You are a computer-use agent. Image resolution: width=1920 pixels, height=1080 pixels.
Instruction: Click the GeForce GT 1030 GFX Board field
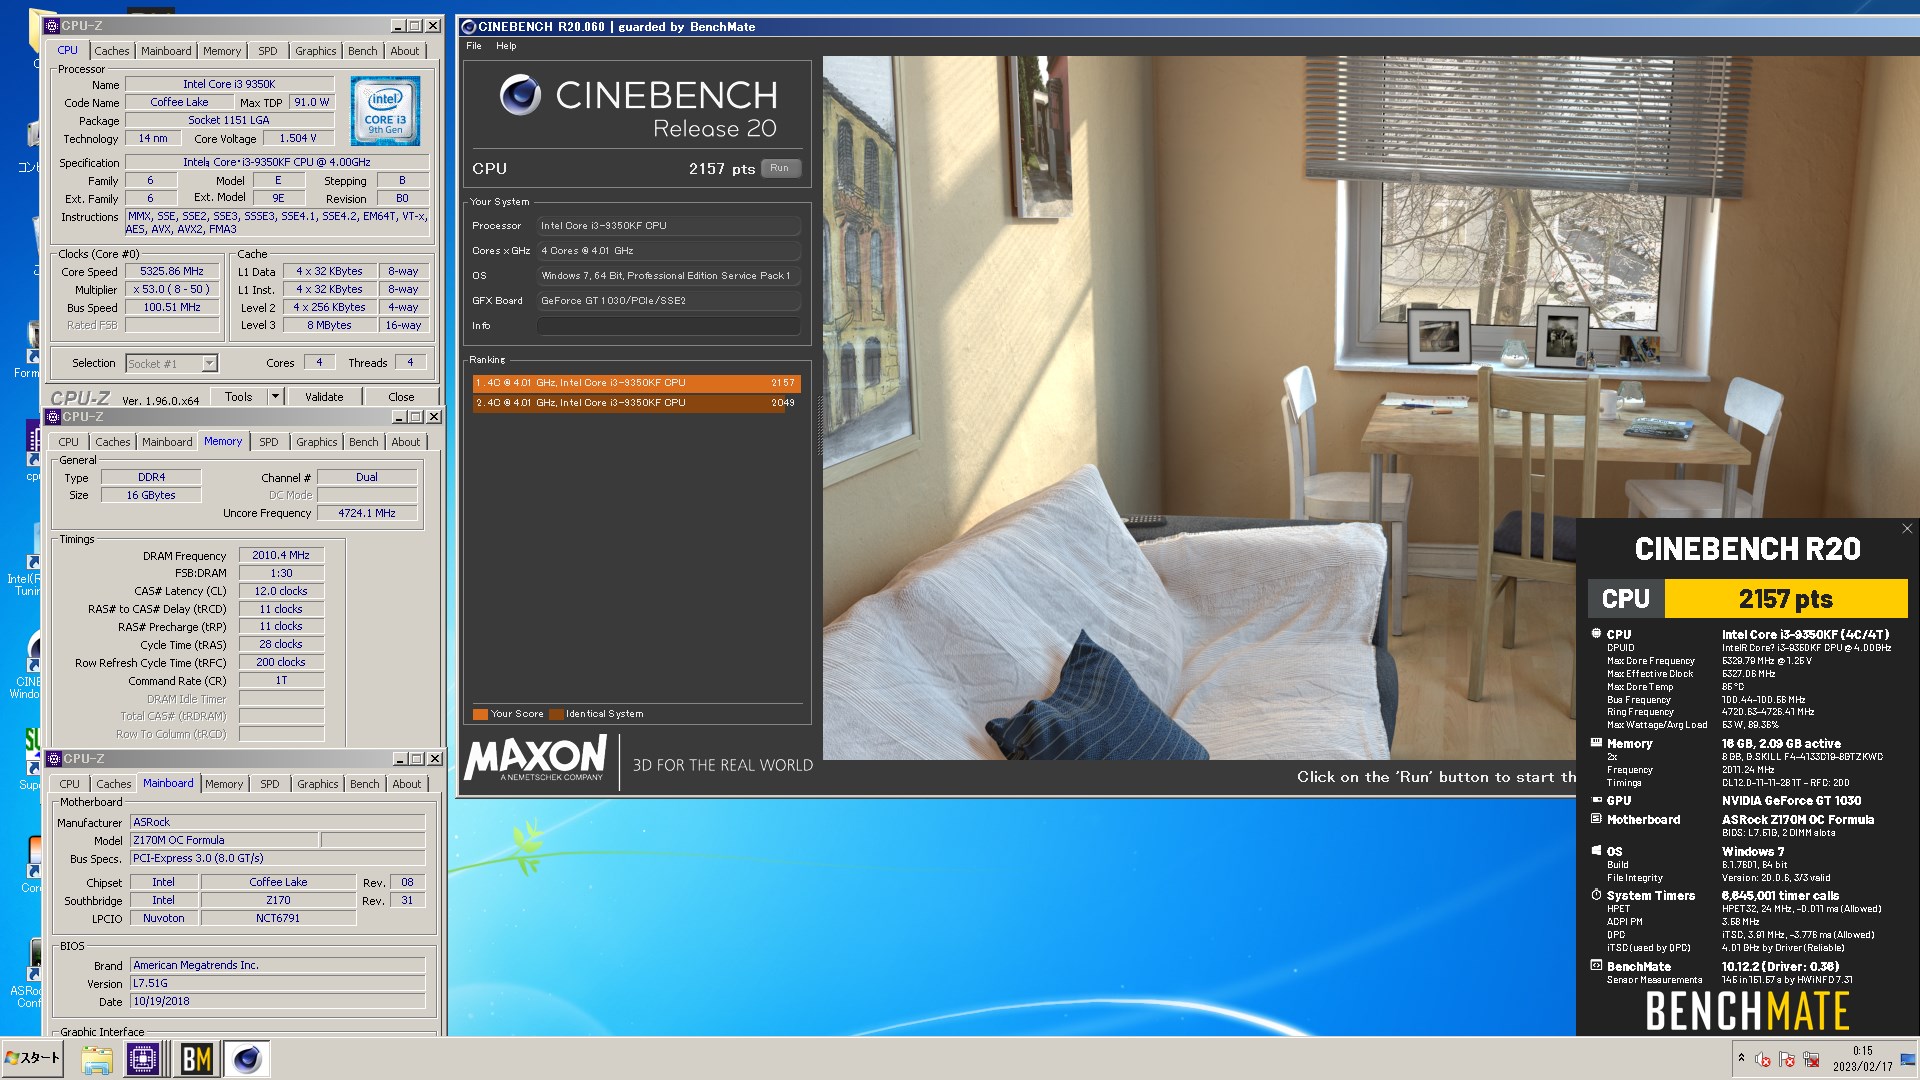(668, 301)
